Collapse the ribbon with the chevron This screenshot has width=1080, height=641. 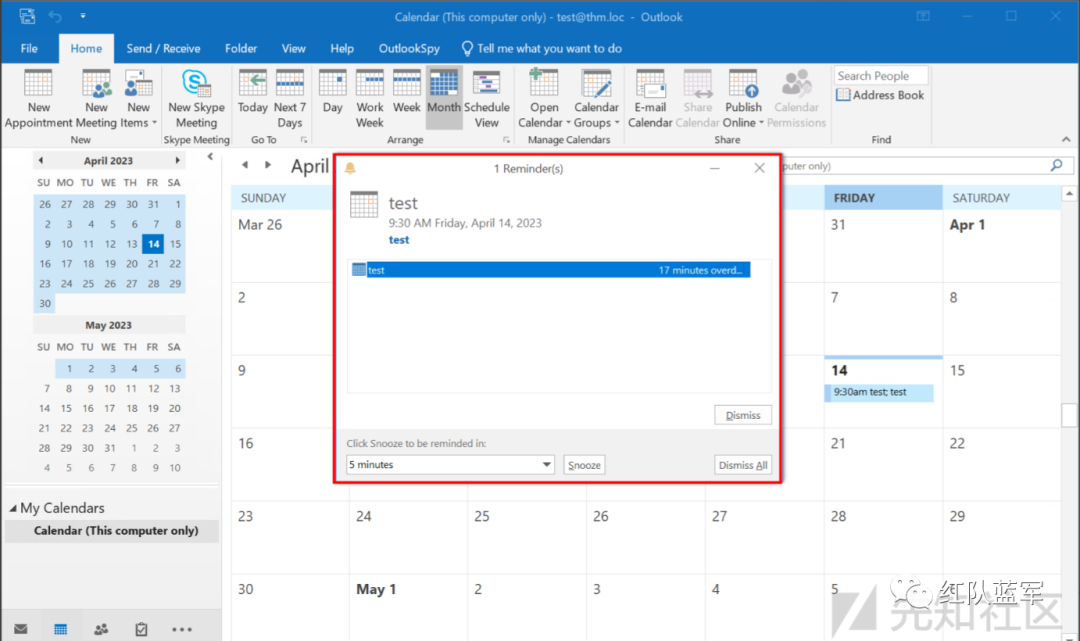tap(1066, 139)
